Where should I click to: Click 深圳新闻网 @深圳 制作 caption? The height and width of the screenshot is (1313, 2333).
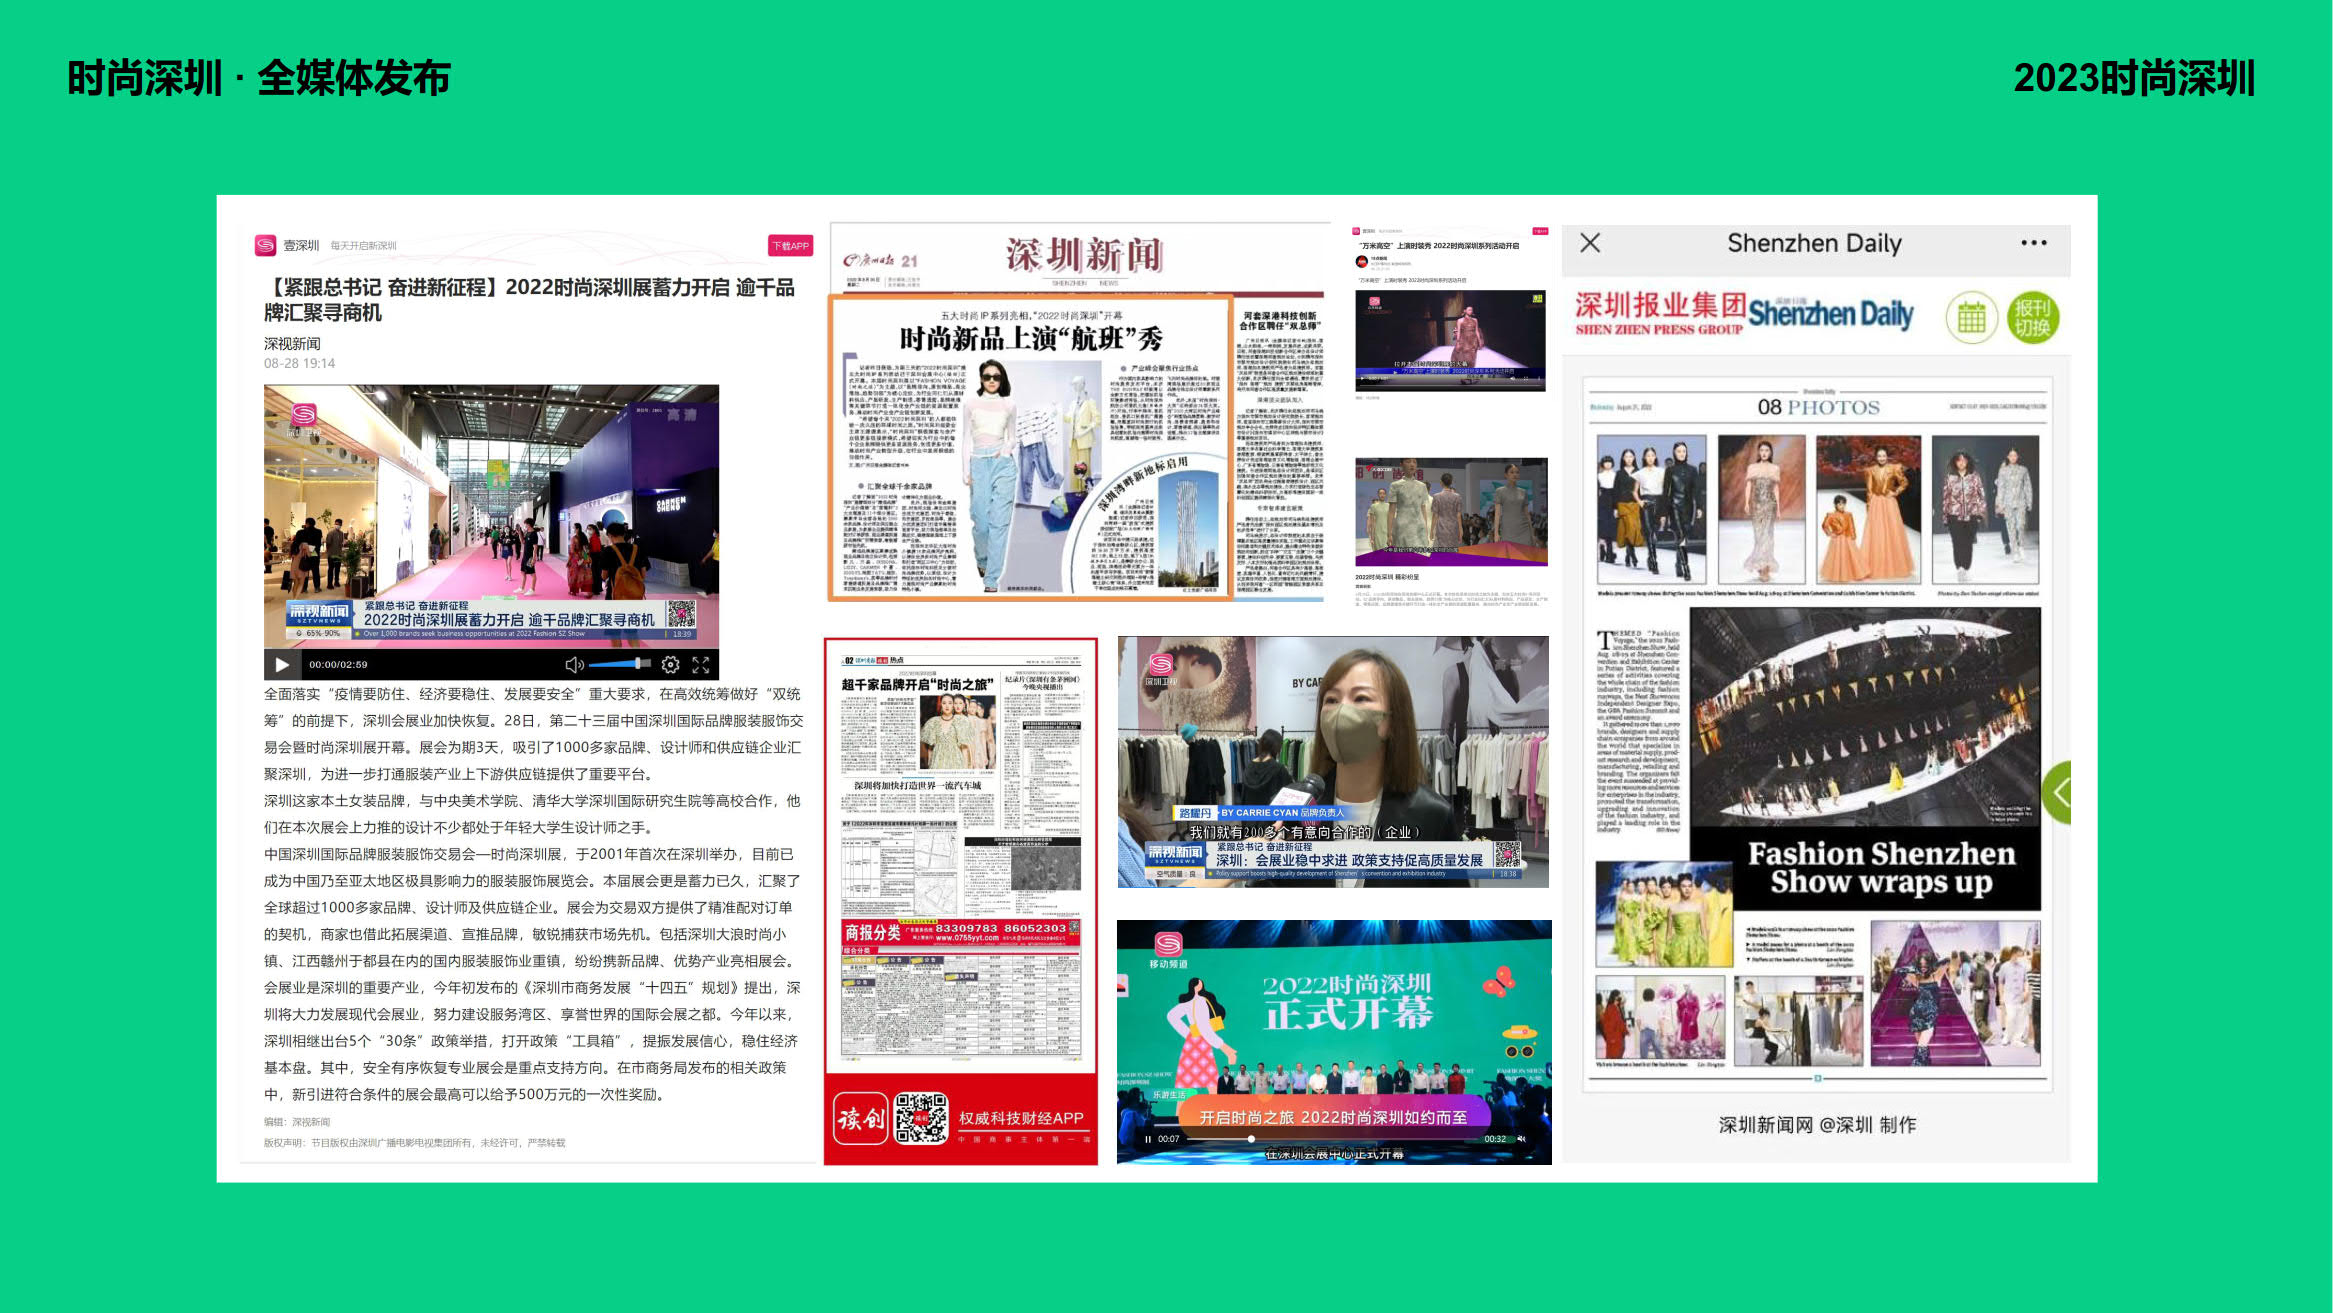coord(1817,1125)
